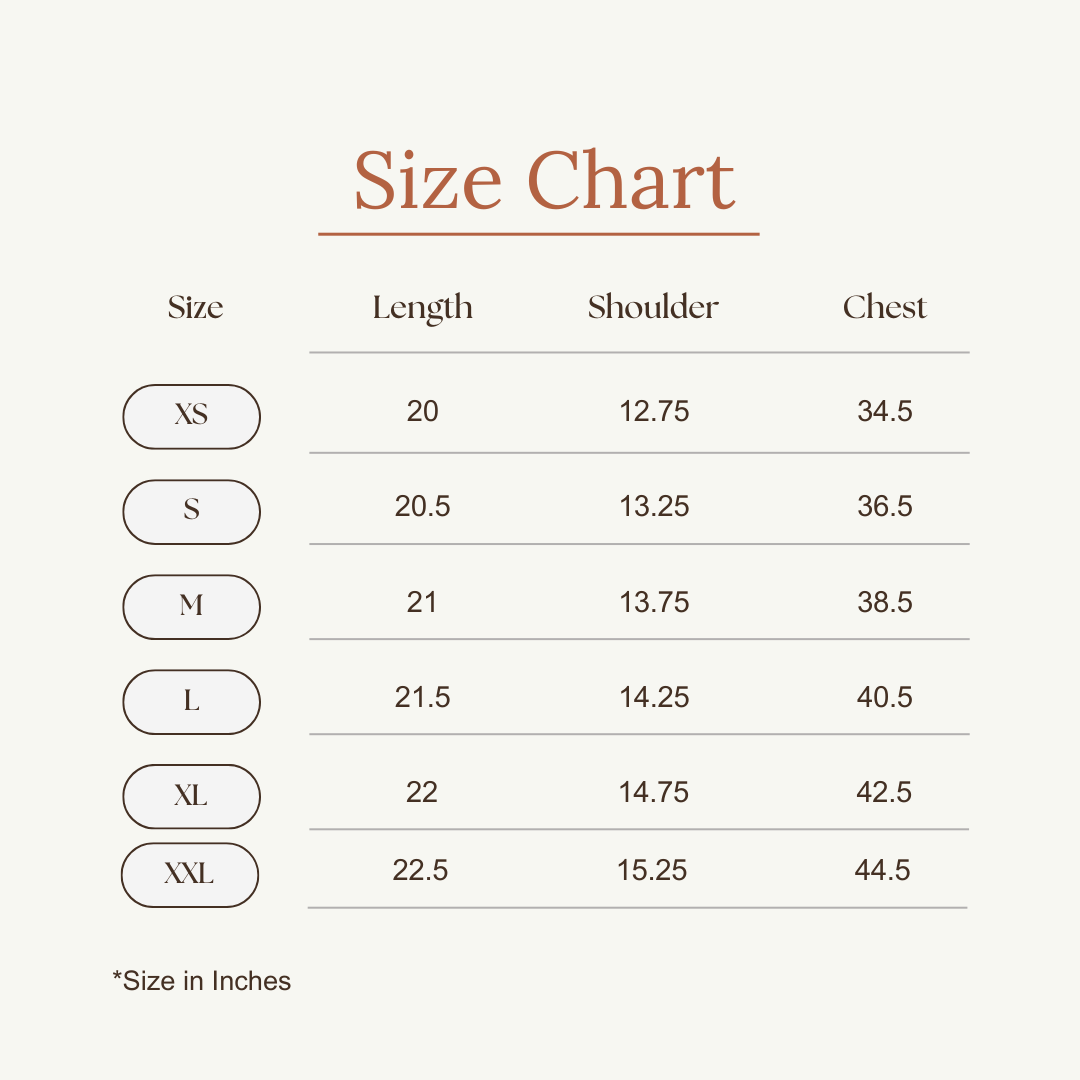Click the L chest value 40.5

(x=885, y=697)
